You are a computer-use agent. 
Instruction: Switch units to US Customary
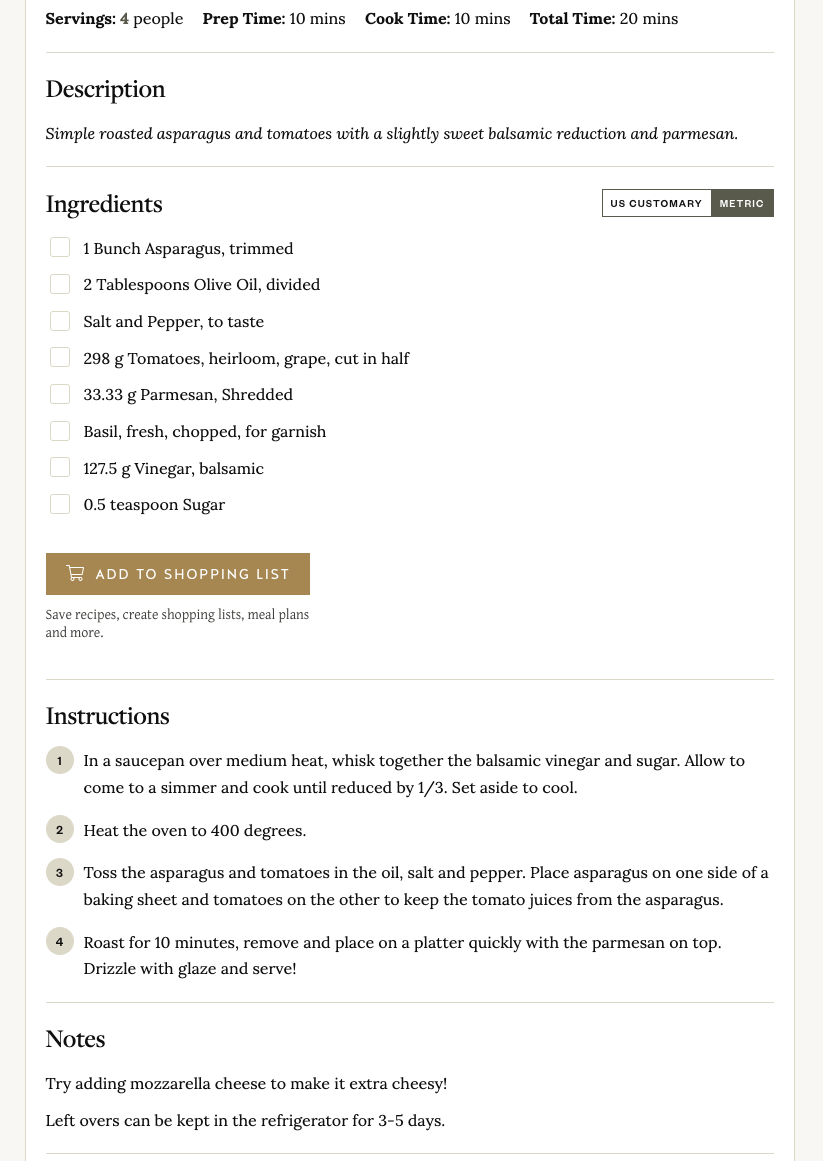[656, 203]
